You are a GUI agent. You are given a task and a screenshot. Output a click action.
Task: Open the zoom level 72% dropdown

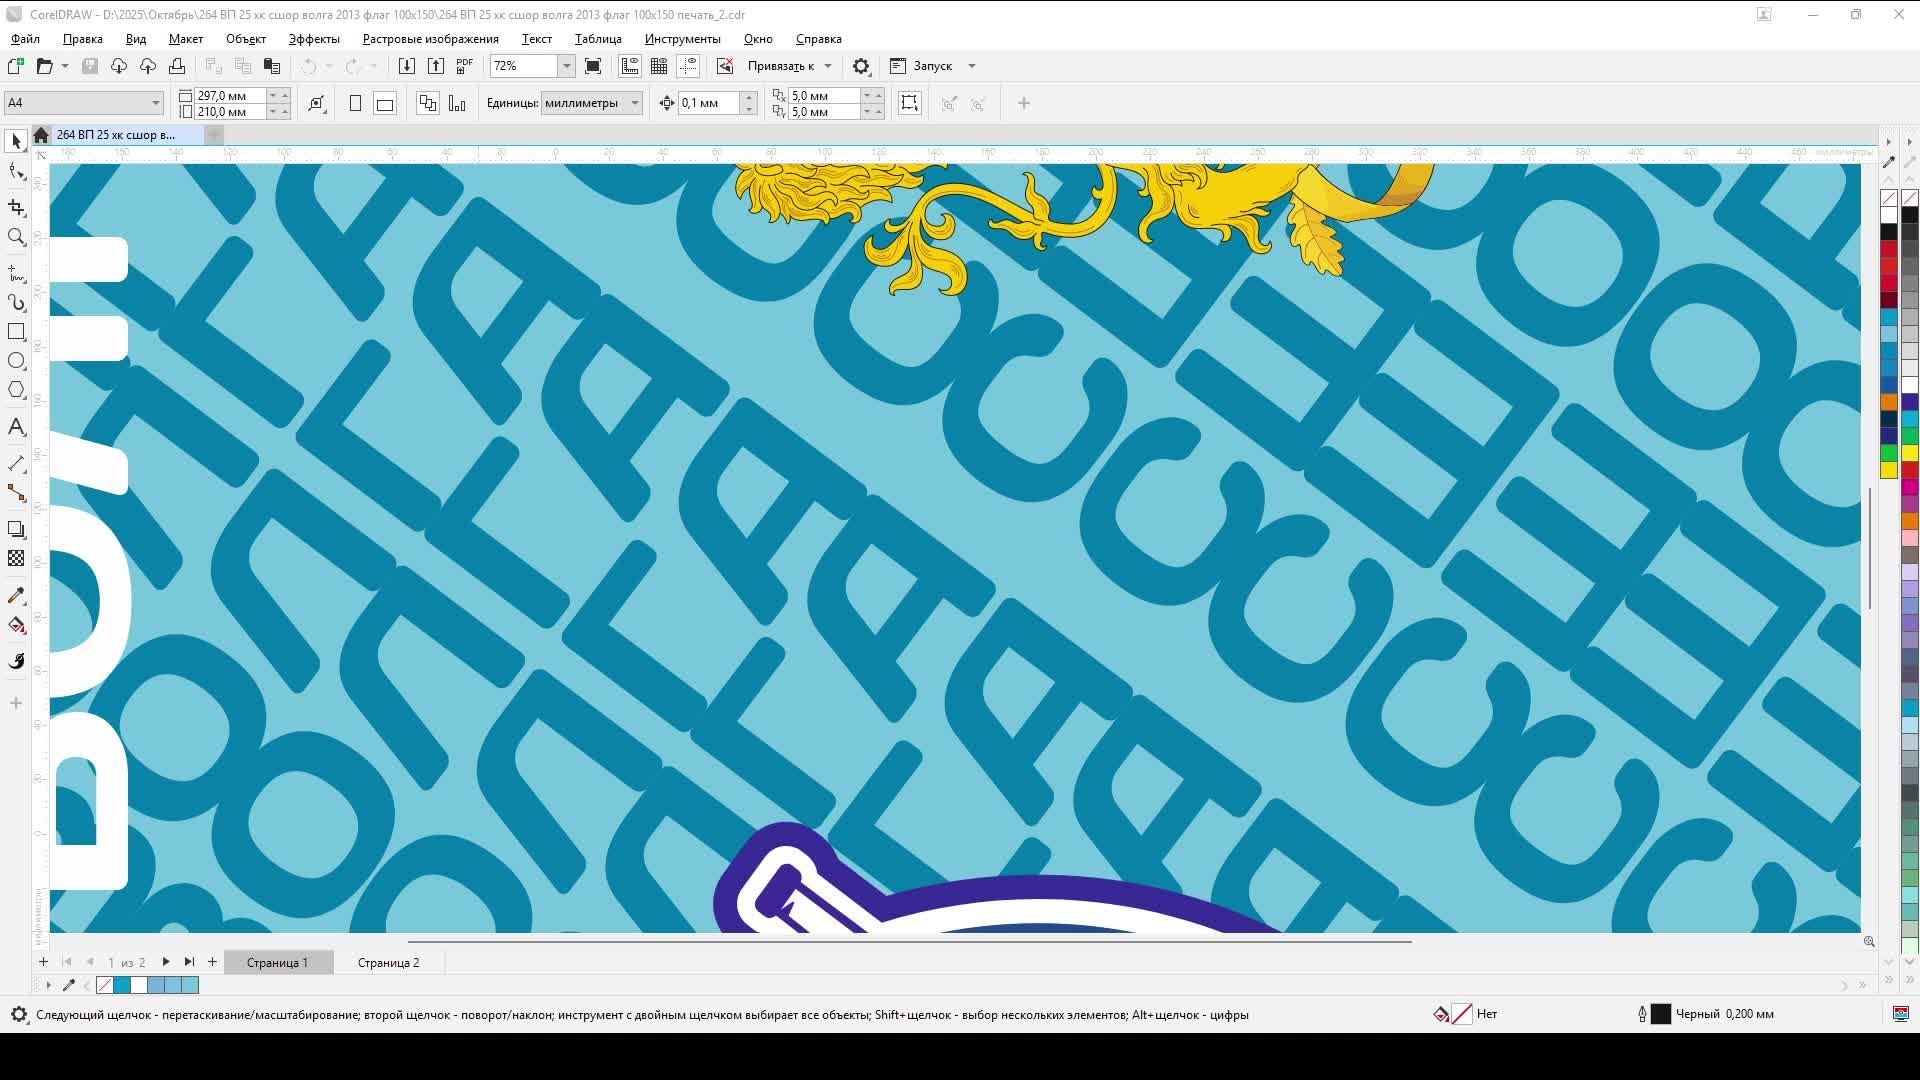point(566,66)
